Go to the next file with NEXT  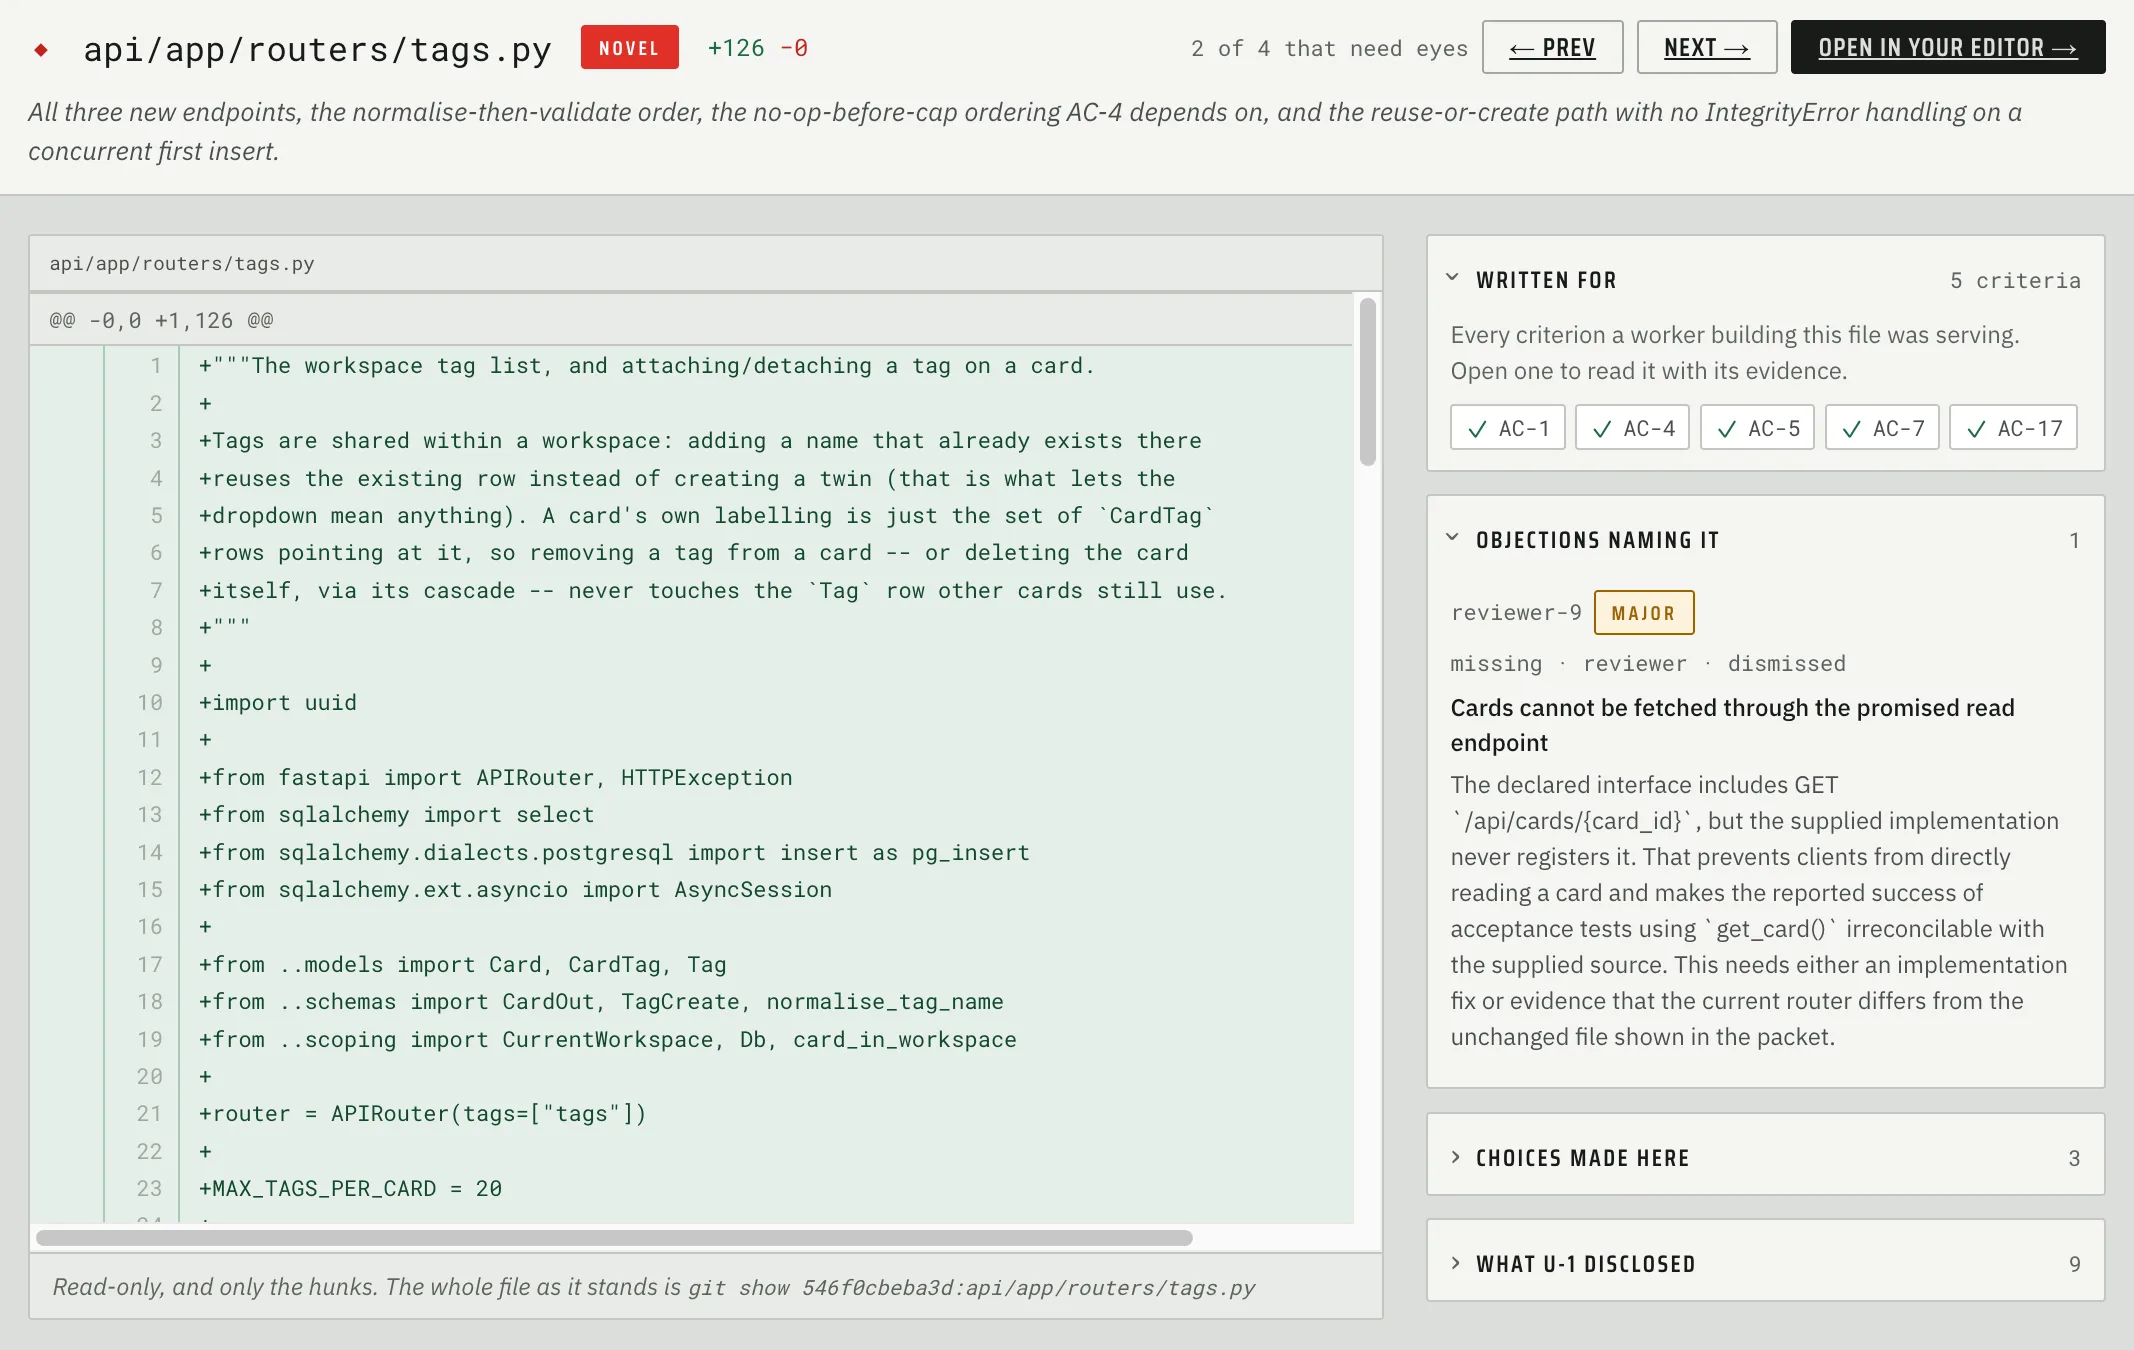pyautogui.click(x=1706, y=47)
